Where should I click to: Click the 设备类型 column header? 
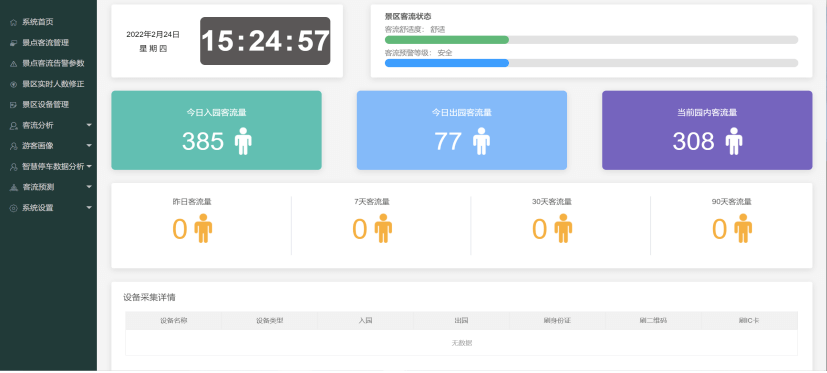click(270, 320)
